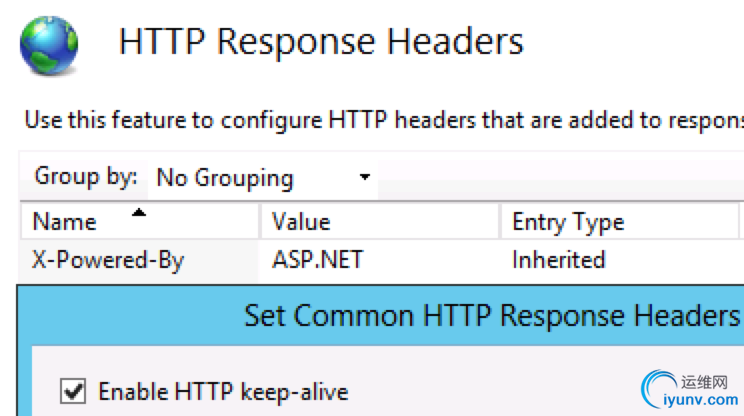Click the Enable HTTP keep-alive label text

click(223, 392)
